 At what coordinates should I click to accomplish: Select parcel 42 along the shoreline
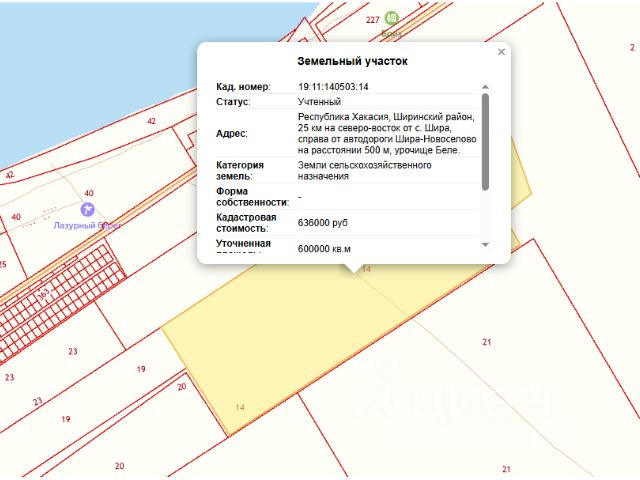(151, 121)
